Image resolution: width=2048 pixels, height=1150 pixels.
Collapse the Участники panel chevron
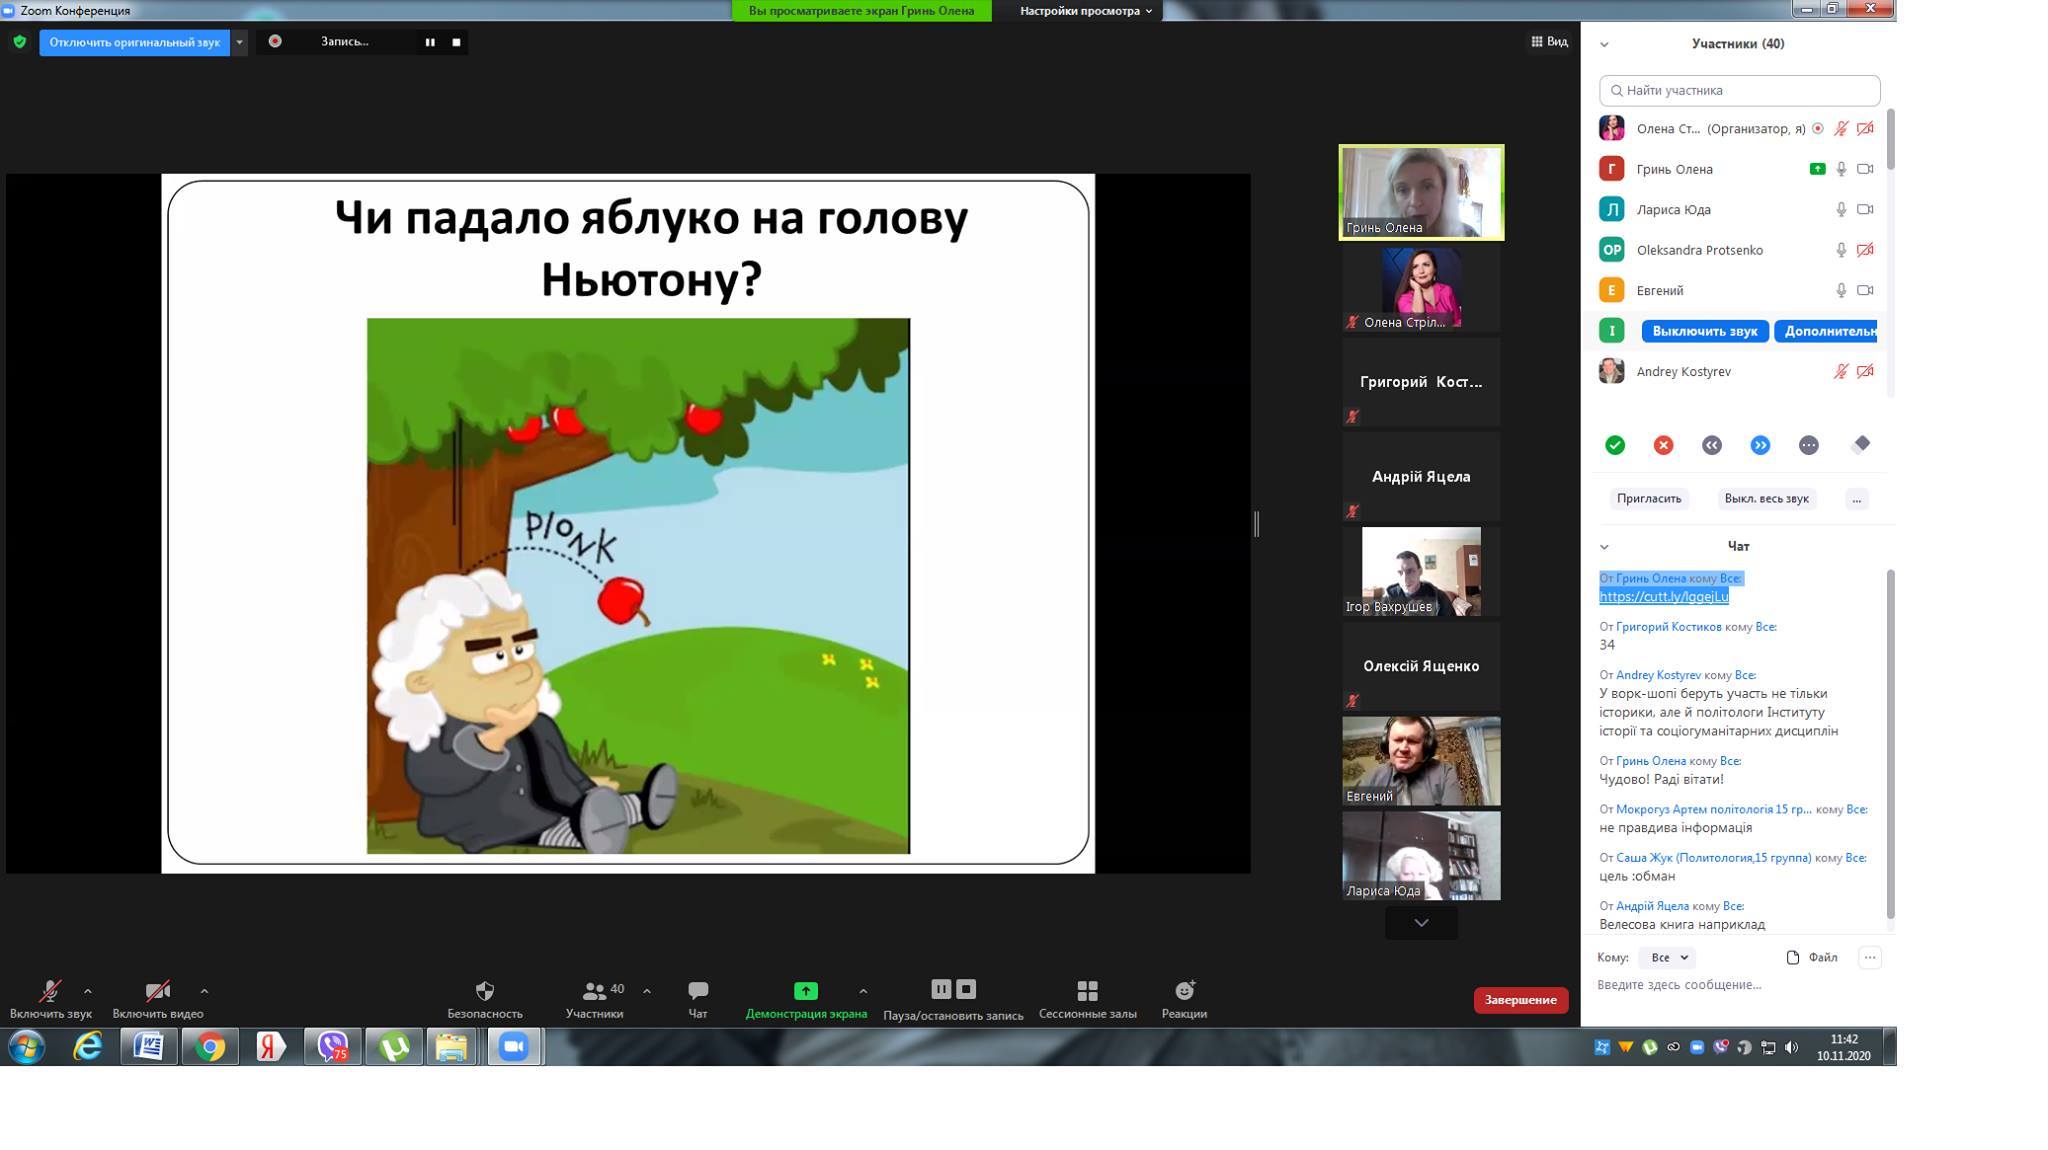[1604, 44]
